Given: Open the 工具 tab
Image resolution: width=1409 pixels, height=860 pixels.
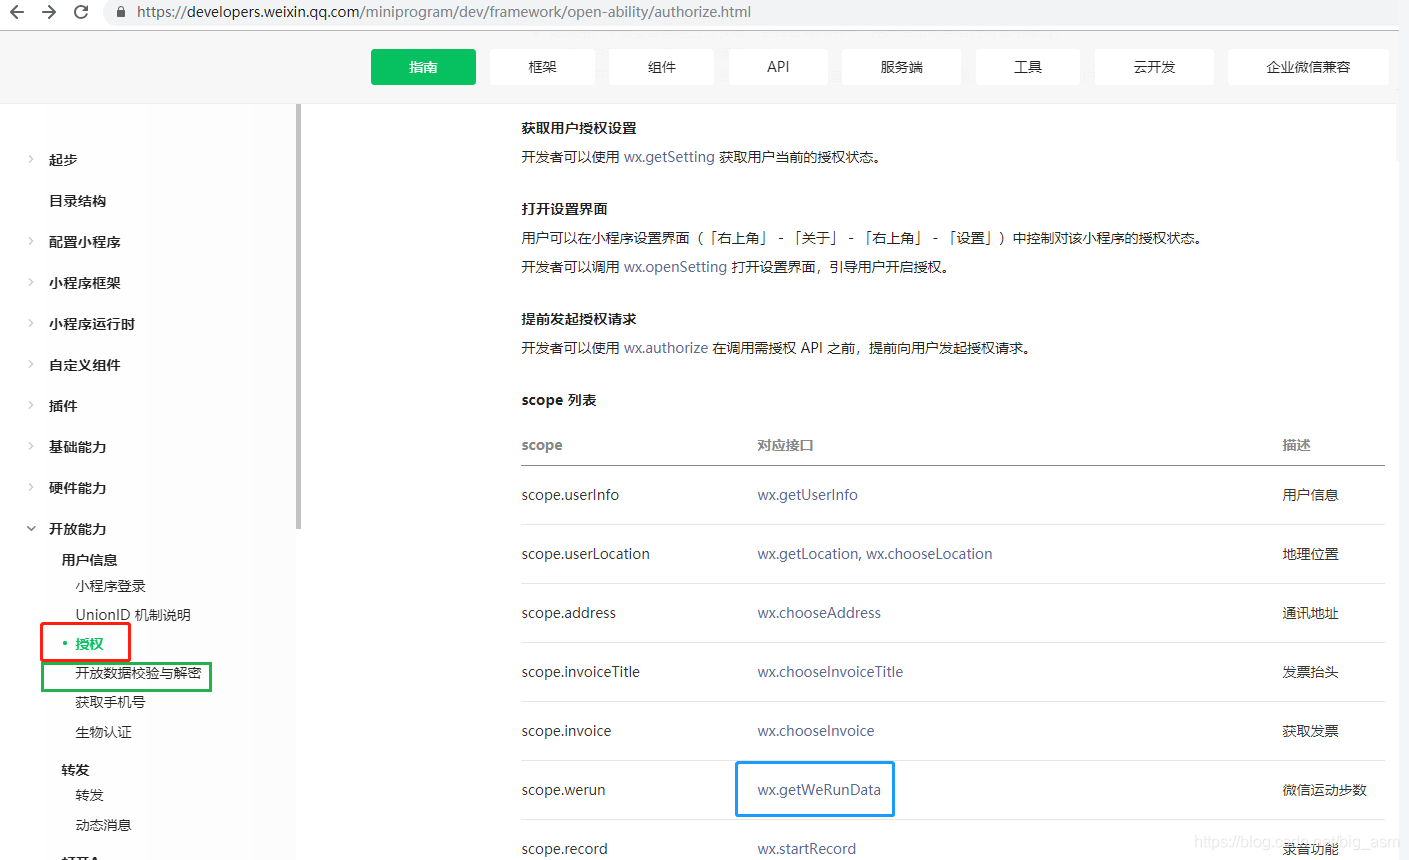Looking at the screenshot, I should (1027, 67).
